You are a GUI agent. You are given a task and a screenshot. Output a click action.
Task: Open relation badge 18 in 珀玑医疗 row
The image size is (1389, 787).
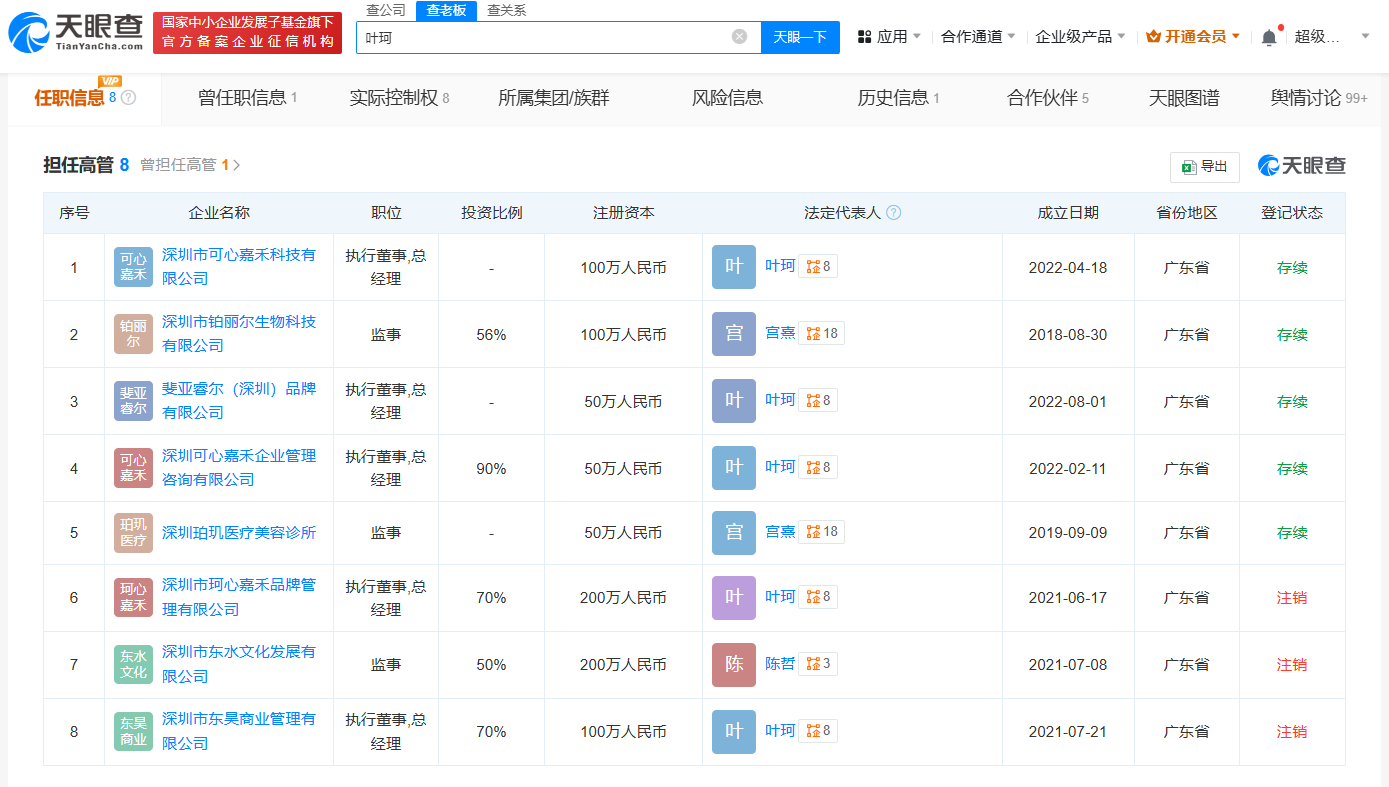point(822,532)
